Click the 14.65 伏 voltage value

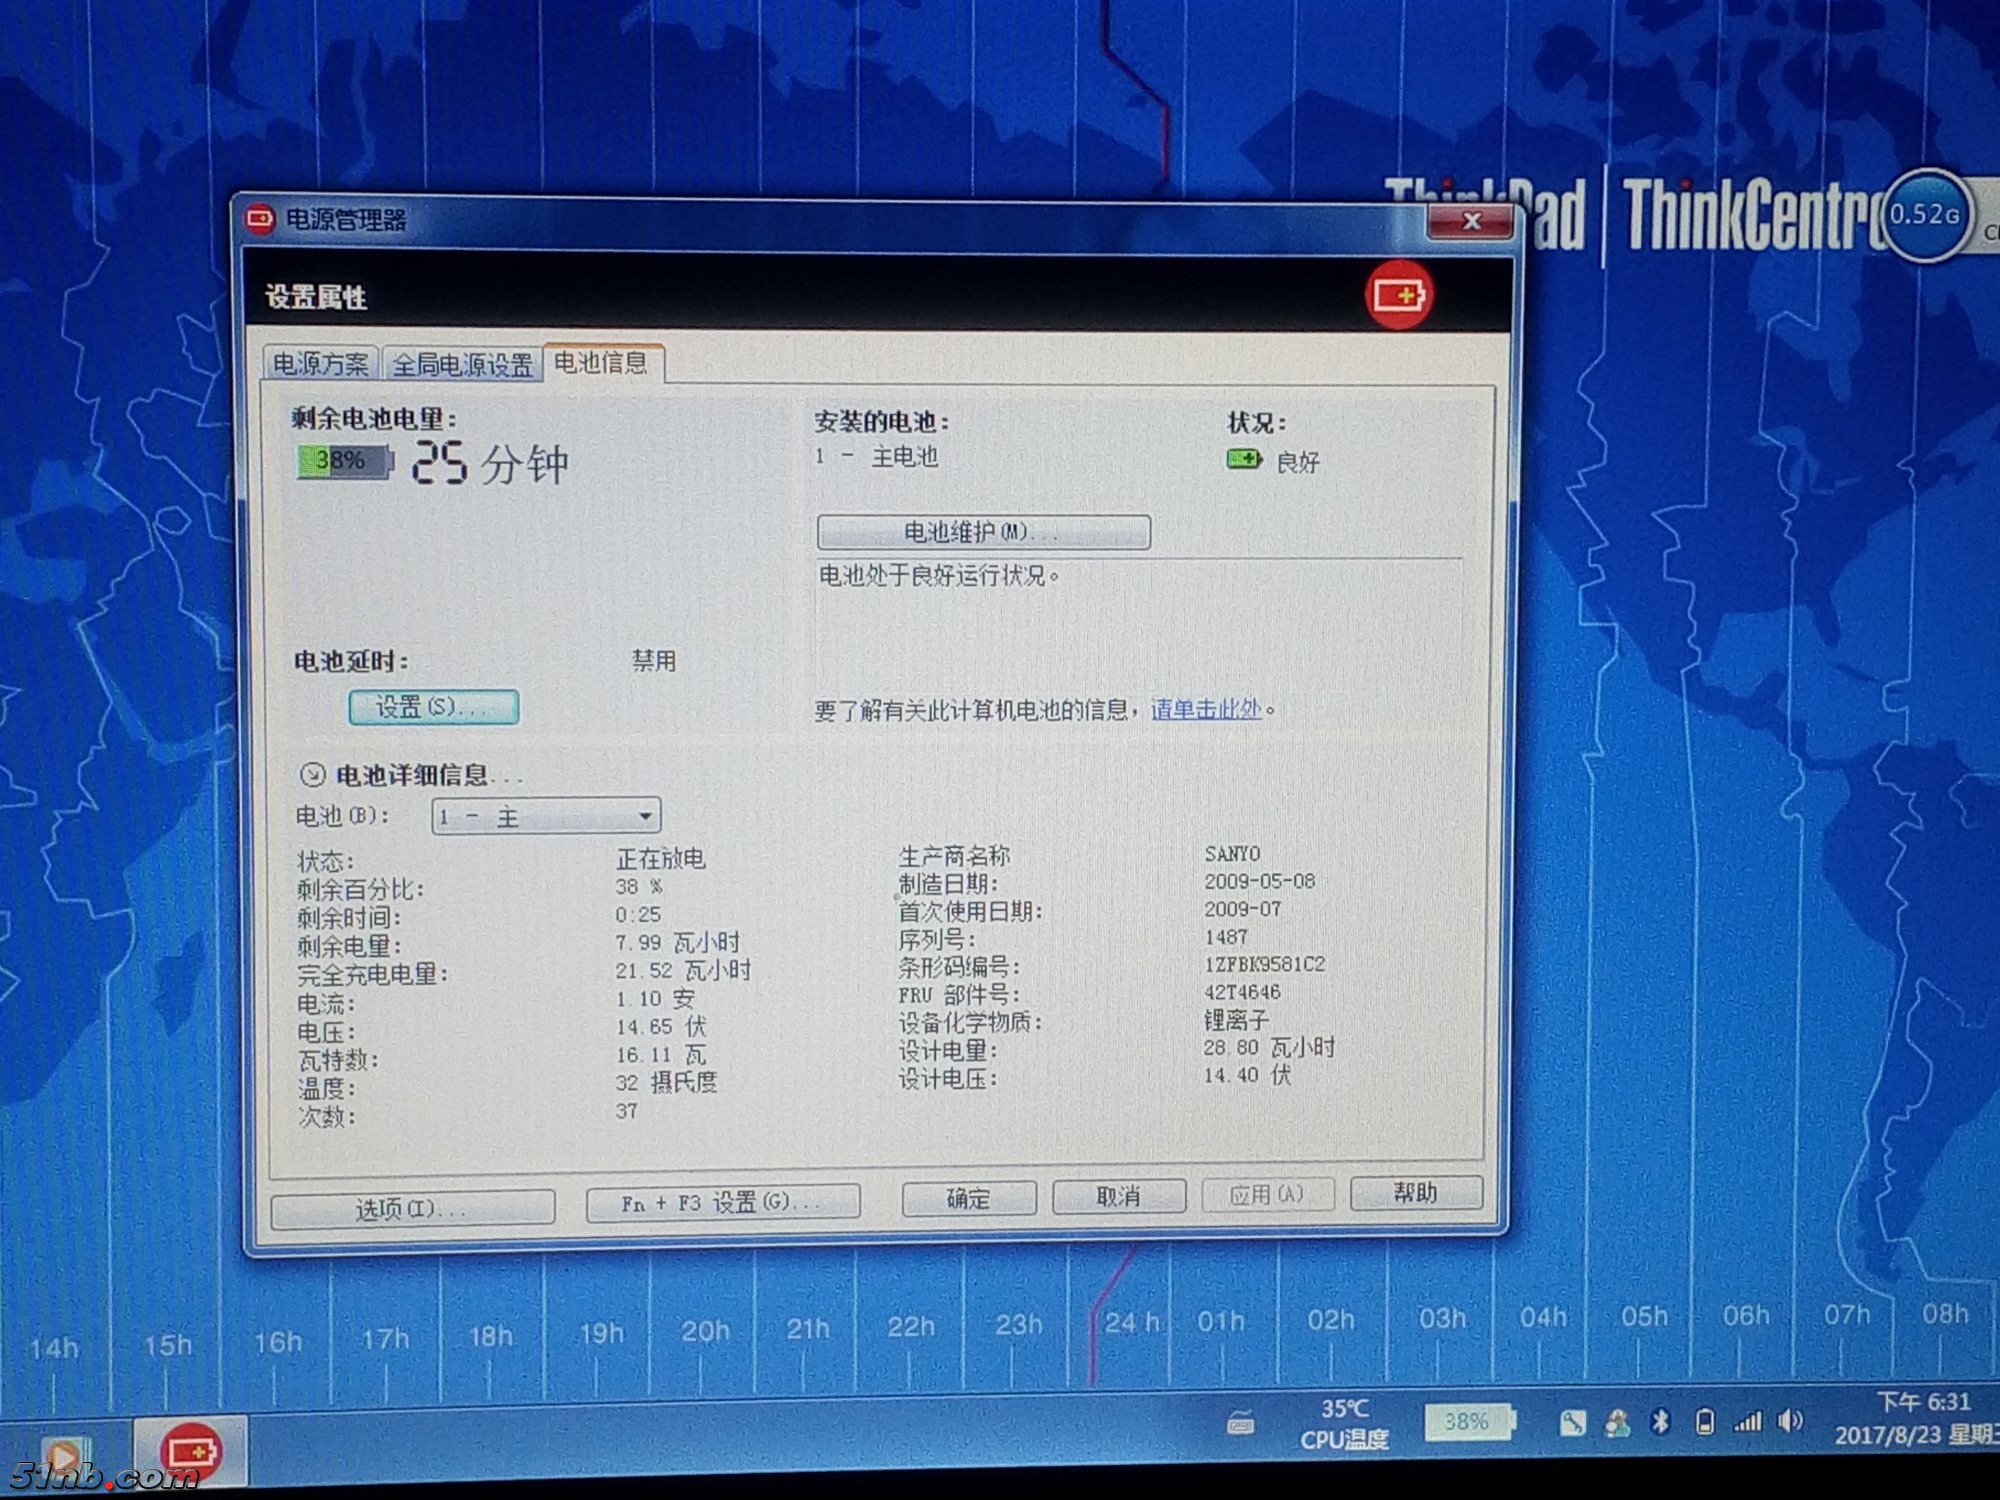pyautogui.click(x=660, y=1026)
